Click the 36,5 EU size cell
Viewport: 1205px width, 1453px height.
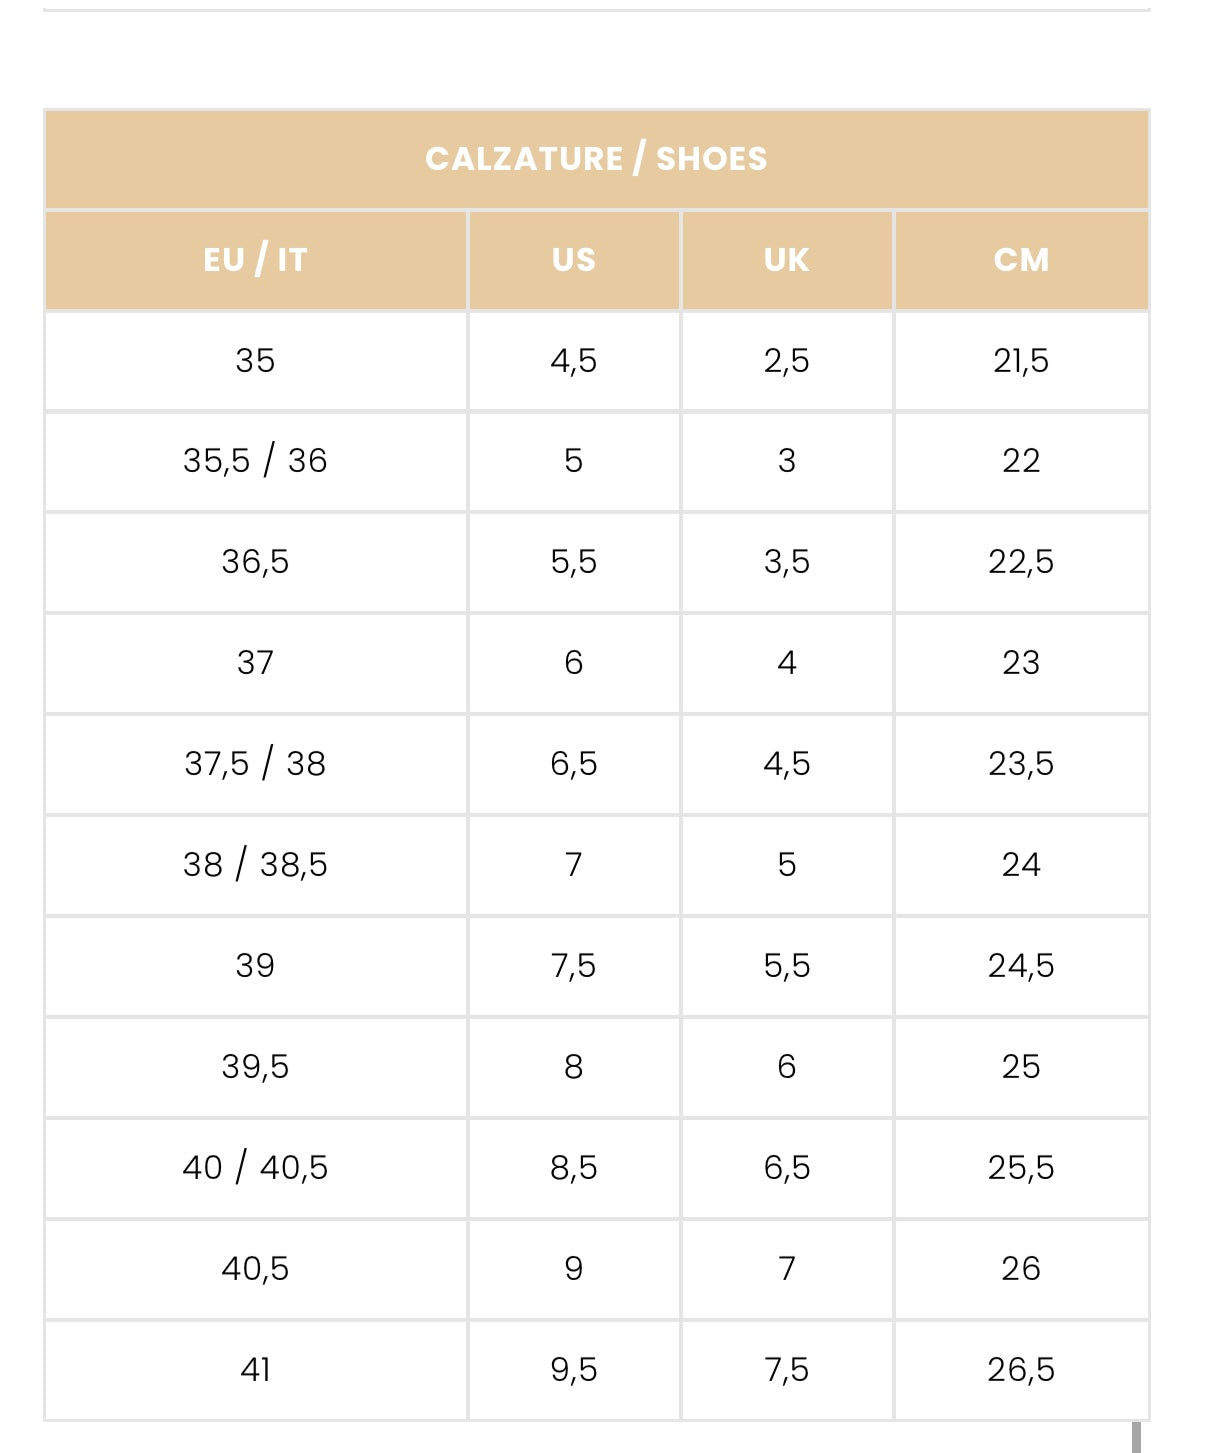pyautogui.click(x=255, y=562)
